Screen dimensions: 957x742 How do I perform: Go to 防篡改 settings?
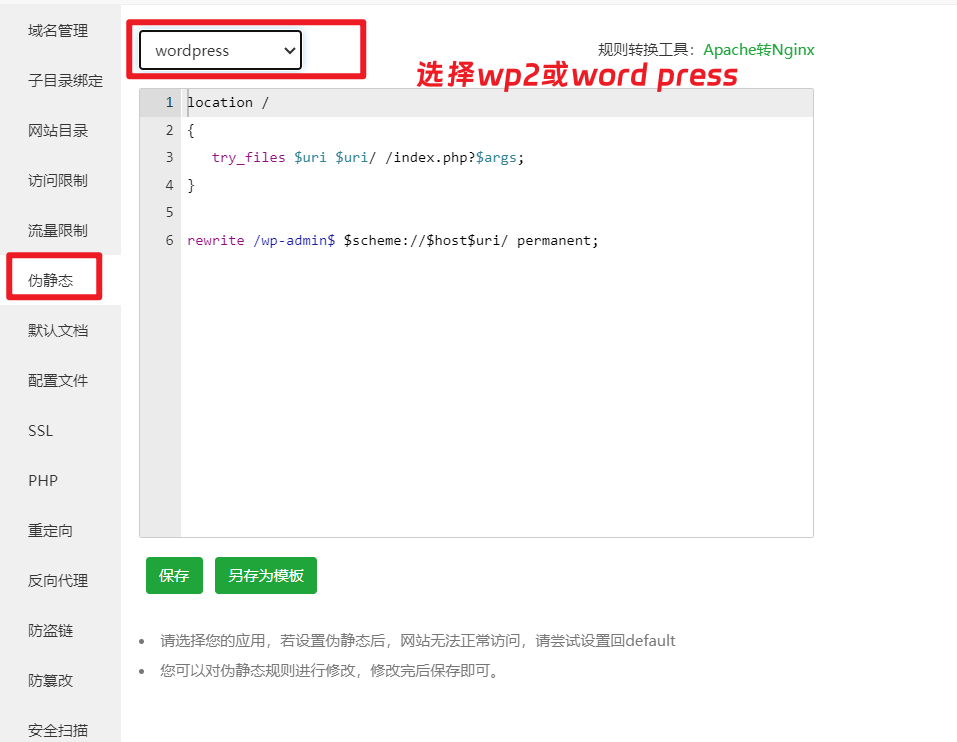click(x=51, y=681)
